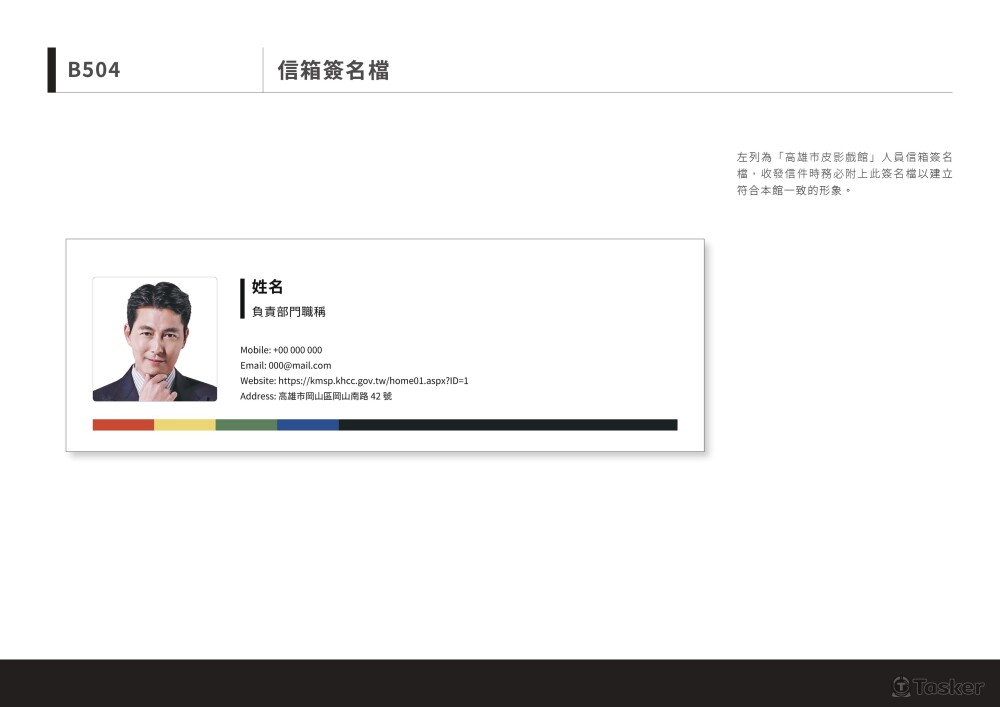Image resolution: width=1000 pixels, height=707 pixels.
Task: Click the Tasker logo icon in footer
Action: coord(901,687)
